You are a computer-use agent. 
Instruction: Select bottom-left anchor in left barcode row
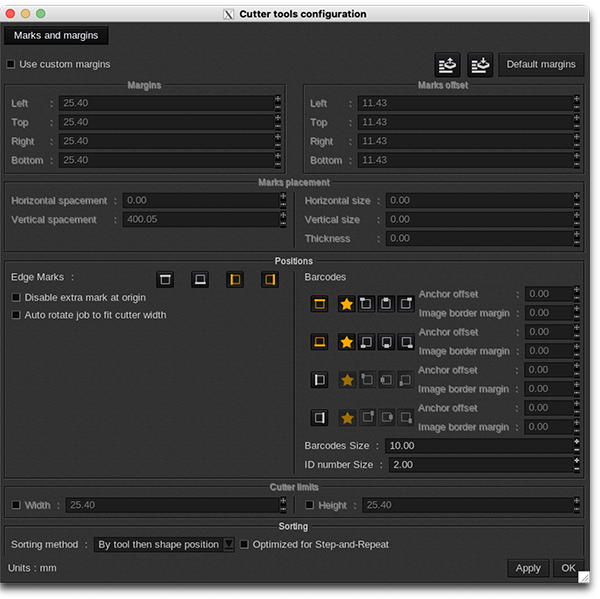tap(405, 380)
